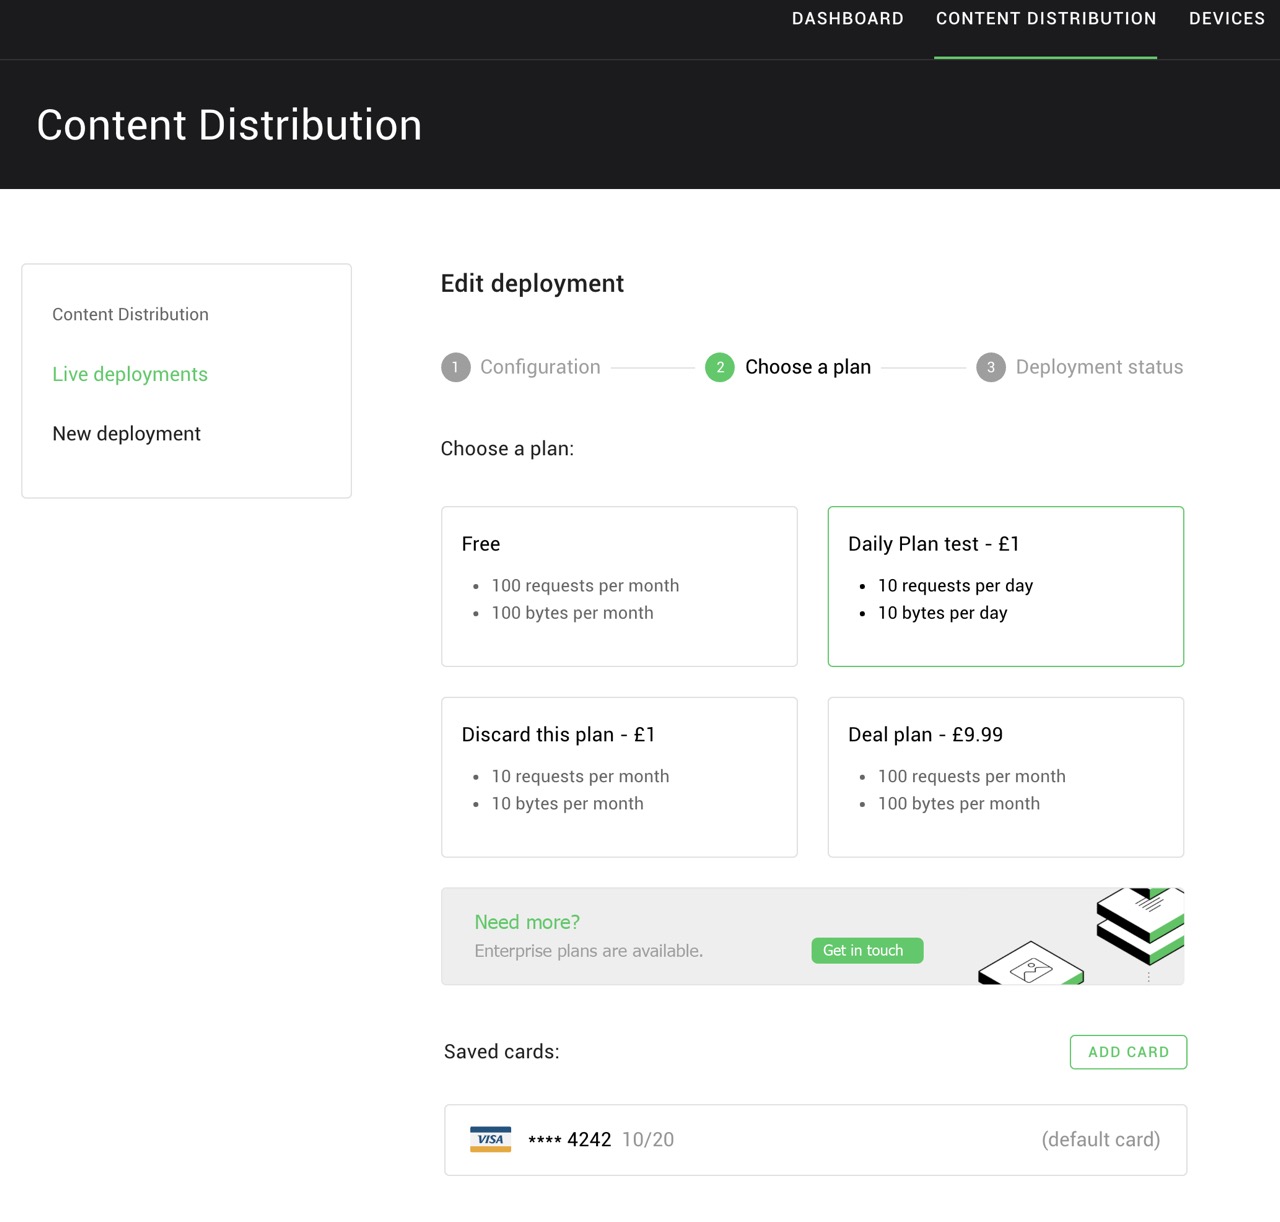This screenshot has height=1222, width=1280.
Task: Select New deployment in sidebar
Action: (x=126, y=433)
